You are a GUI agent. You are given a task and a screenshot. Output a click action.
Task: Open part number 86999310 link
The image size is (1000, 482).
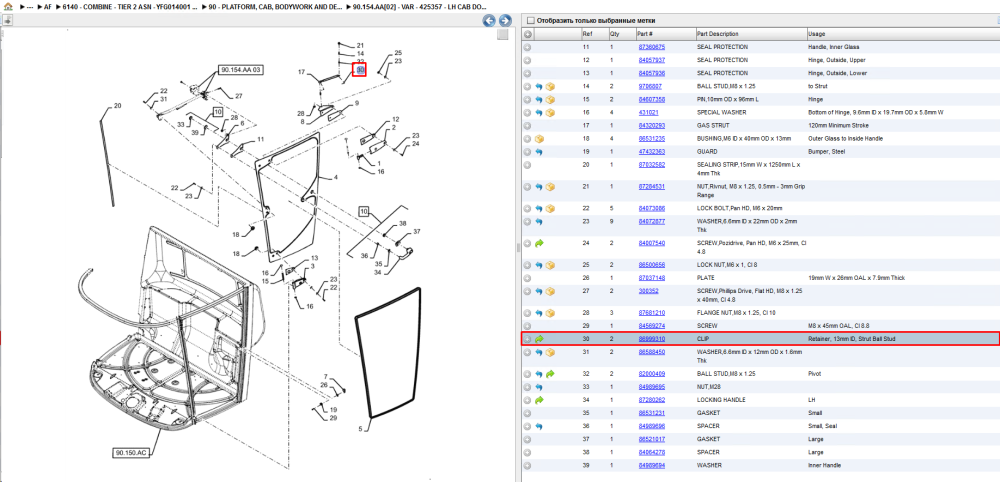pyautogui.click(x=652, y=339)
